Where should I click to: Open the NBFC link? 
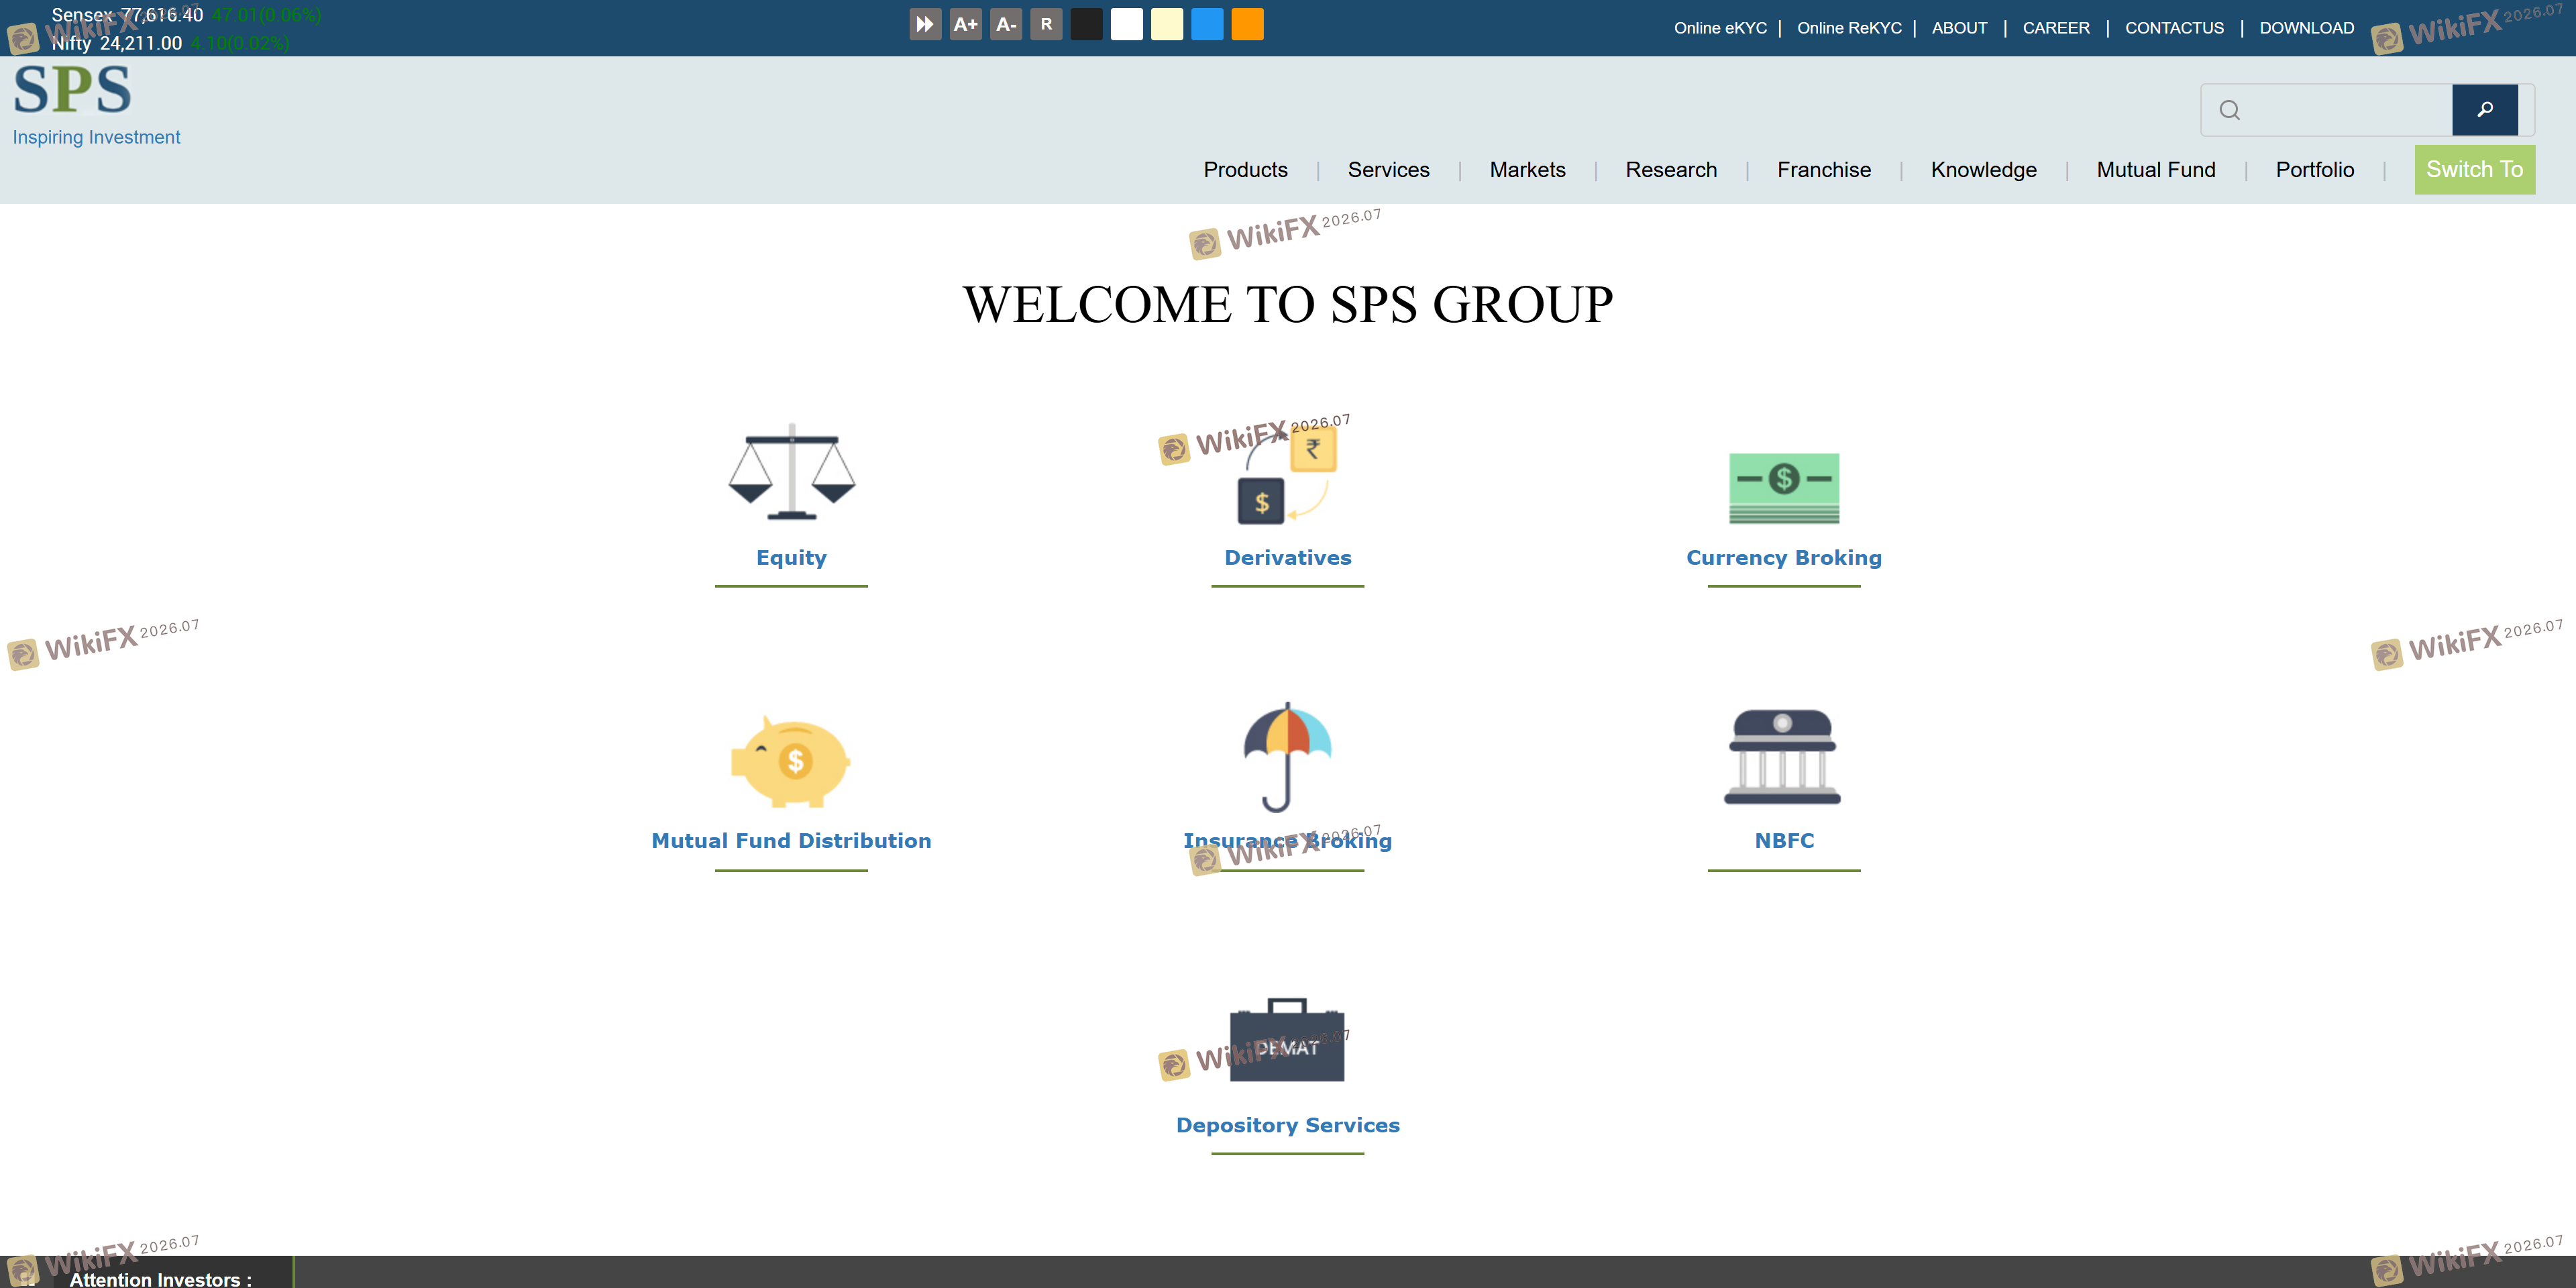[1784, 841]
